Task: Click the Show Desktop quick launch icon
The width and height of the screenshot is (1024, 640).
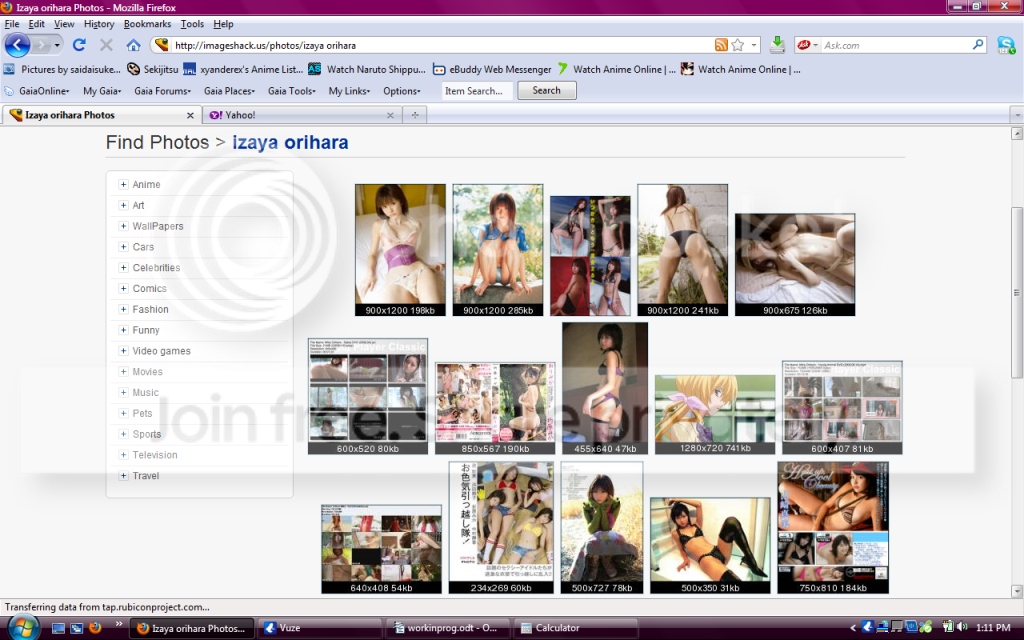Action: [58, 628]
